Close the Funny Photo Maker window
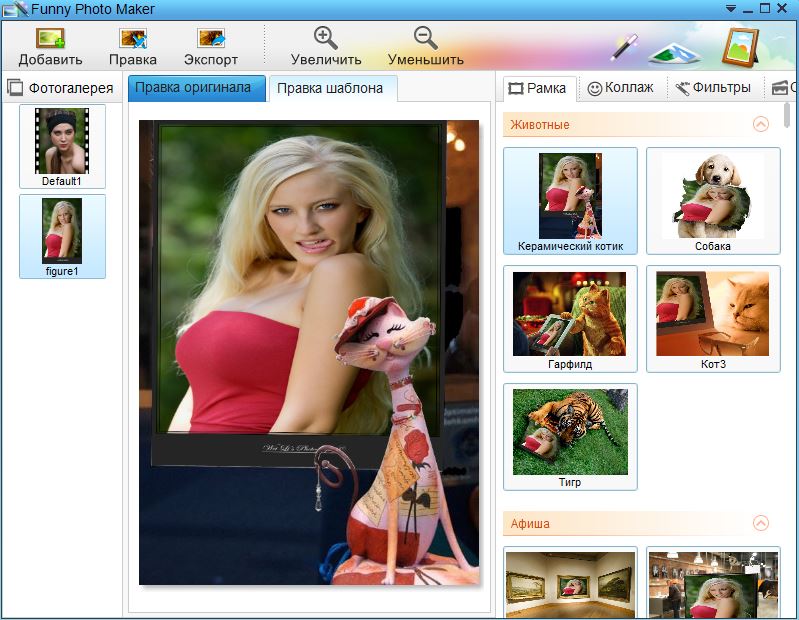Viewport: 799px width, 620px height. (x=782, y=8)
